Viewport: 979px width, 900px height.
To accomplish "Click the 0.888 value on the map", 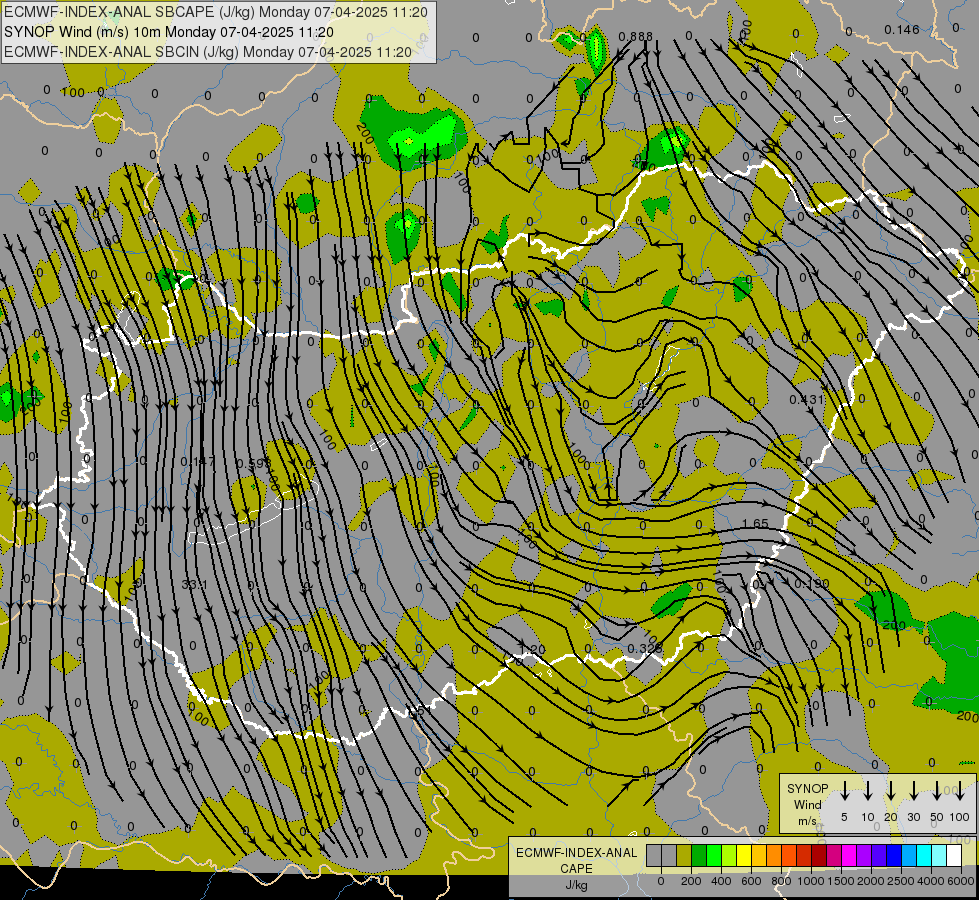I will point(635,37).
